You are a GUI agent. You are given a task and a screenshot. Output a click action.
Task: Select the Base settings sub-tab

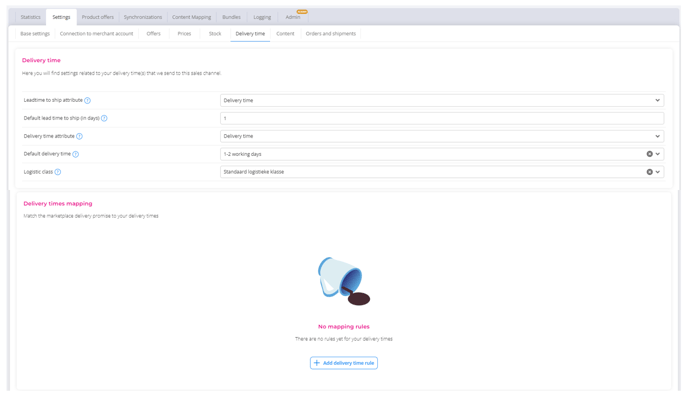(x=35, y=34)
